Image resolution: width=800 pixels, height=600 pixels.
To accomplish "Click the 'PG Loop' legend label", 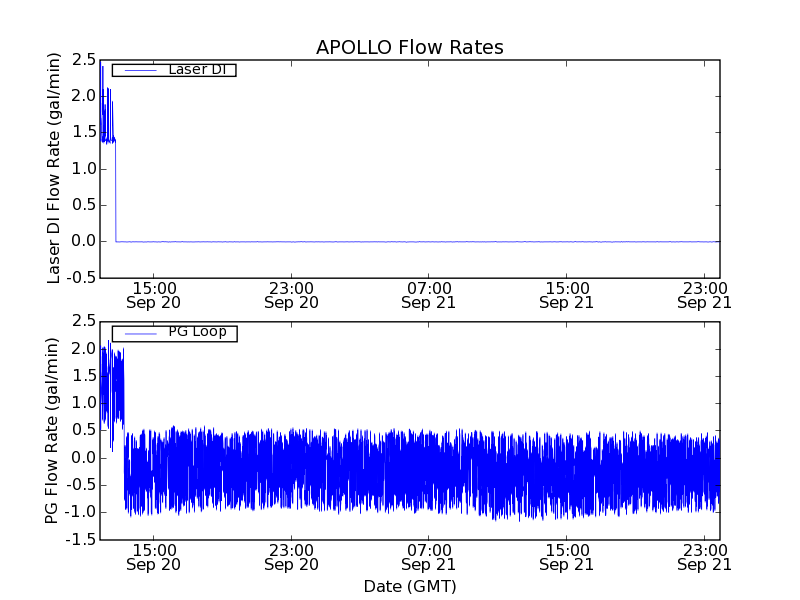I will coord(197,332).
